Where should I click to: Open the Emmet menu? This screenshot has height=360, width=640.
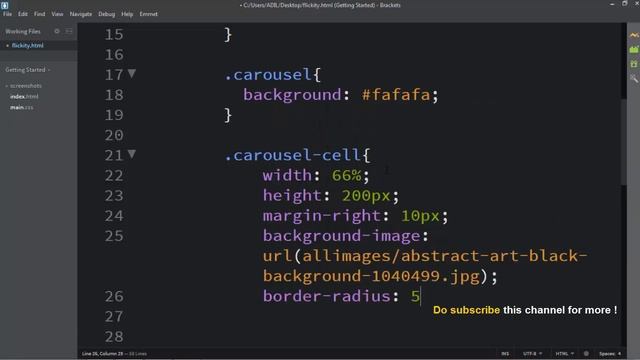point(149,14)
